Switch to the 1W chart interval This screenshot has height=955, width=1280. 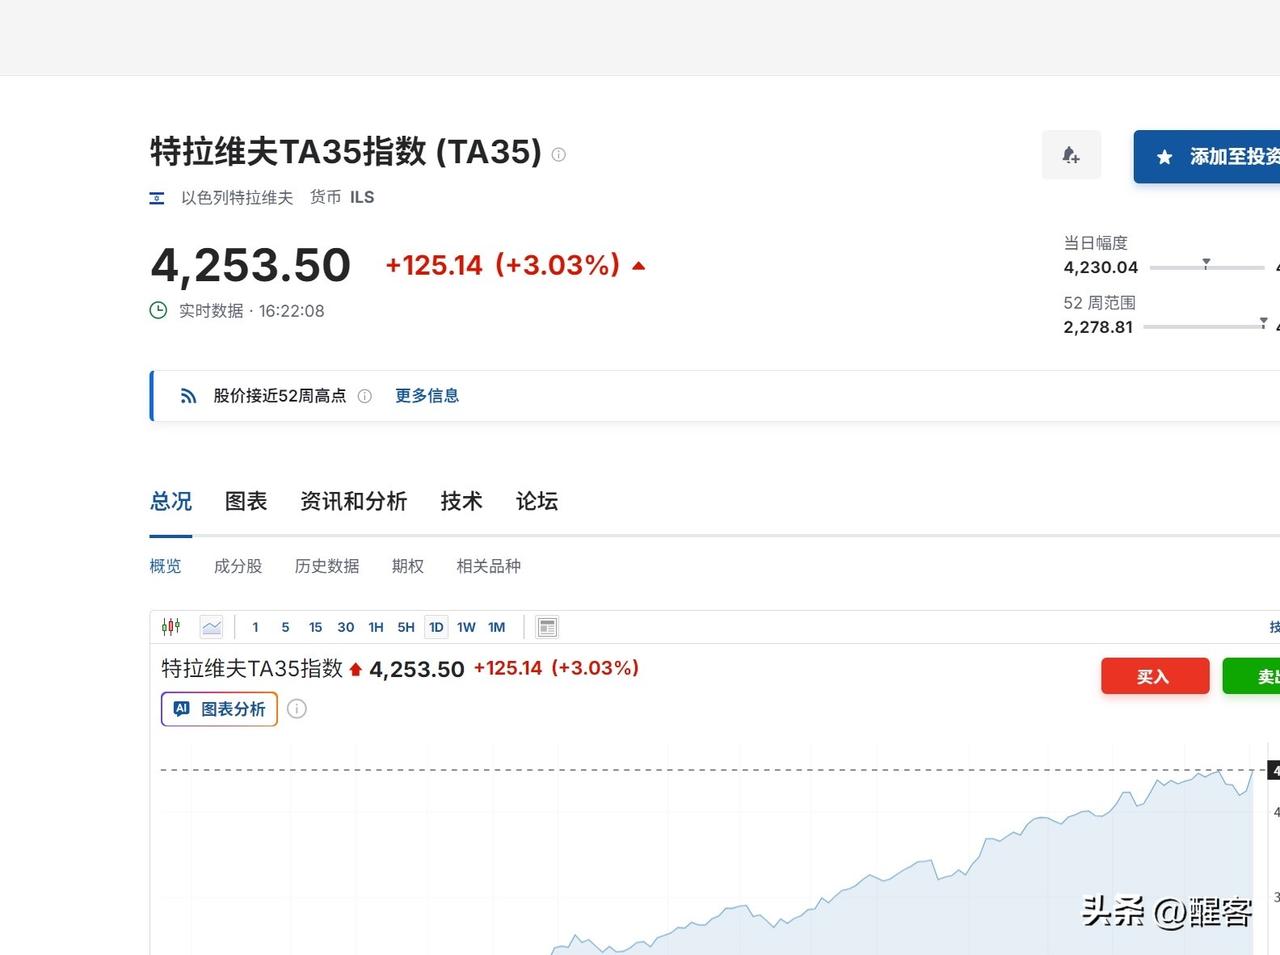[x=466, y=627]
